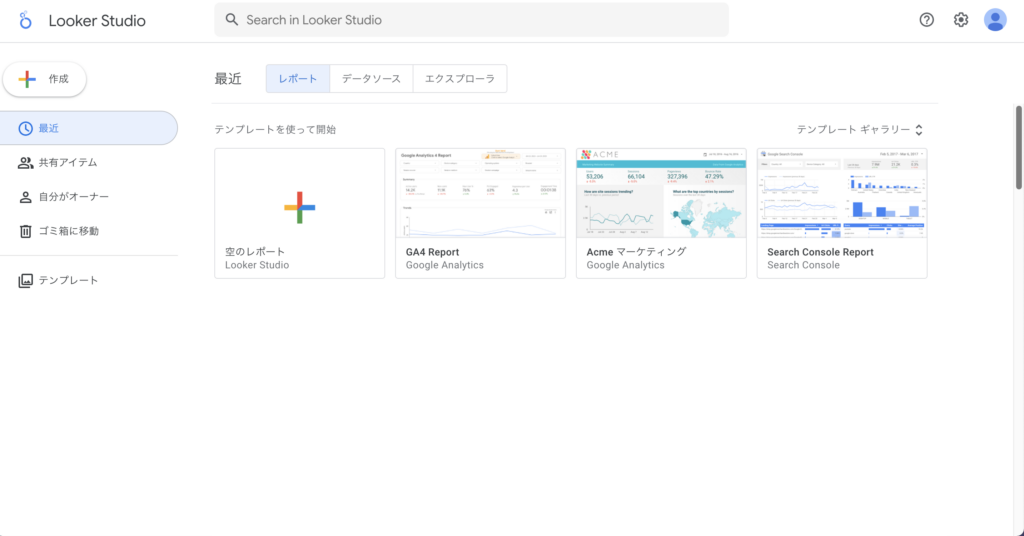Open the settings gear icon

click(961, 20)
